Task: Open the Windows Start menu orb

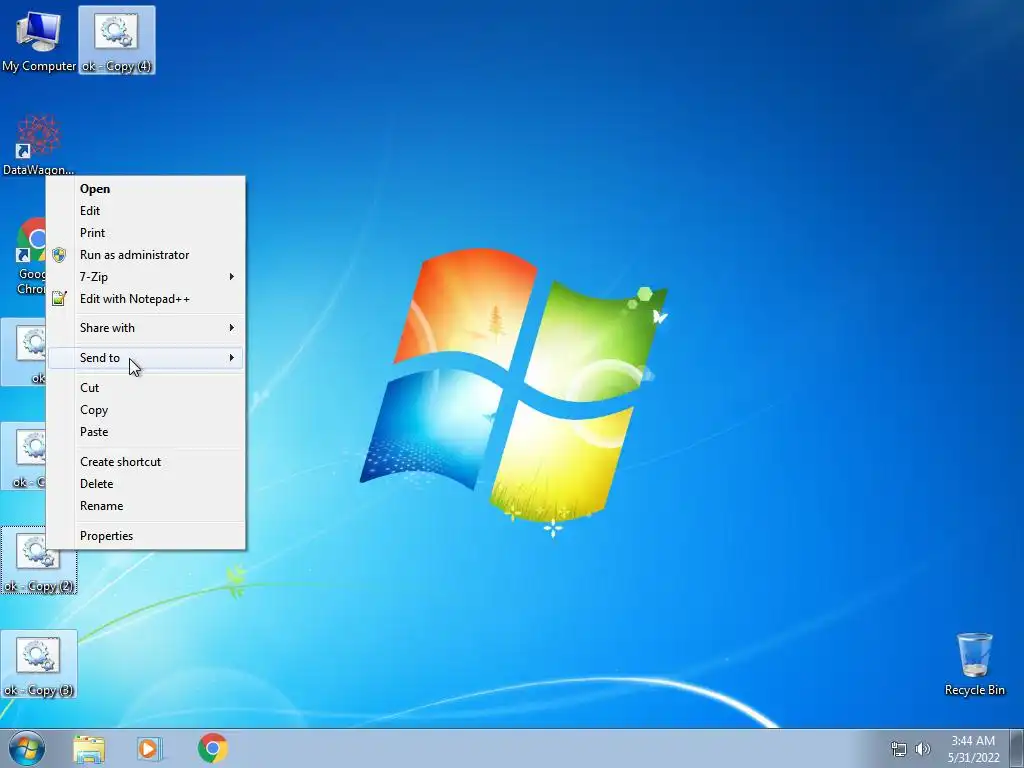Action: (27, 748)
